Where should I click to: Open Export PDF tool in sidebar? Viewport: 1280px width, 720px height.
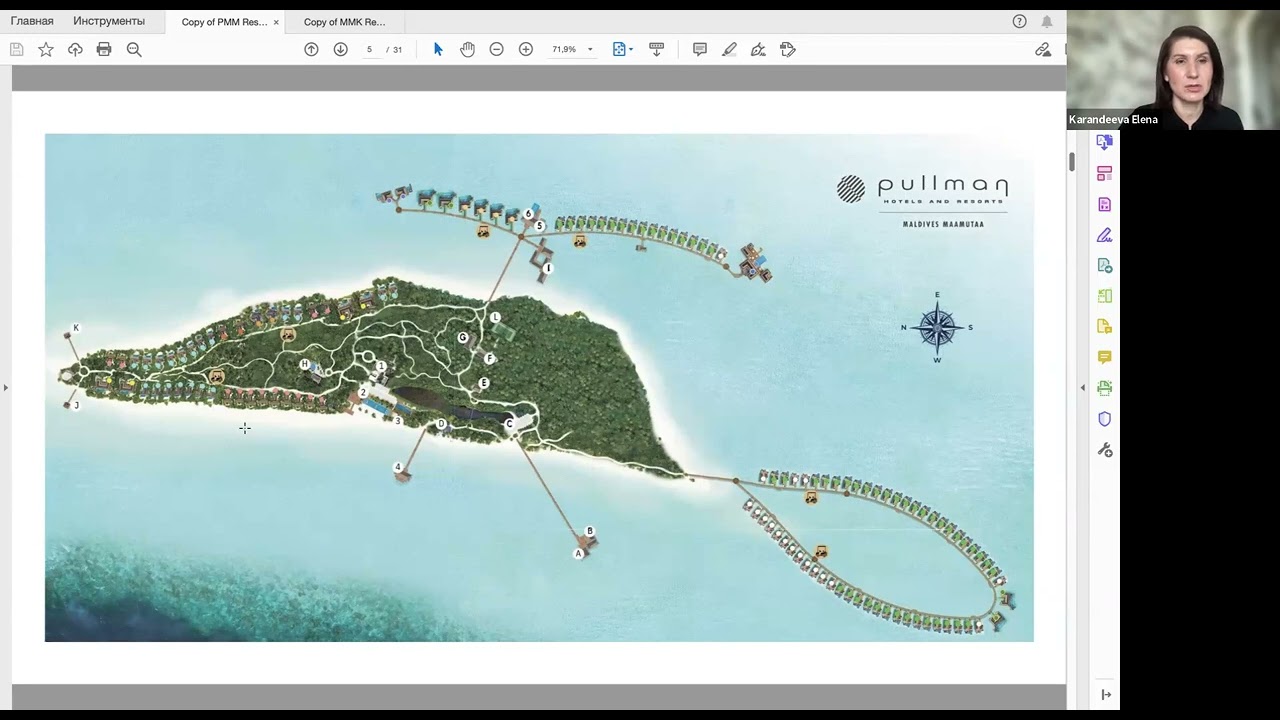coord(1104,143)
